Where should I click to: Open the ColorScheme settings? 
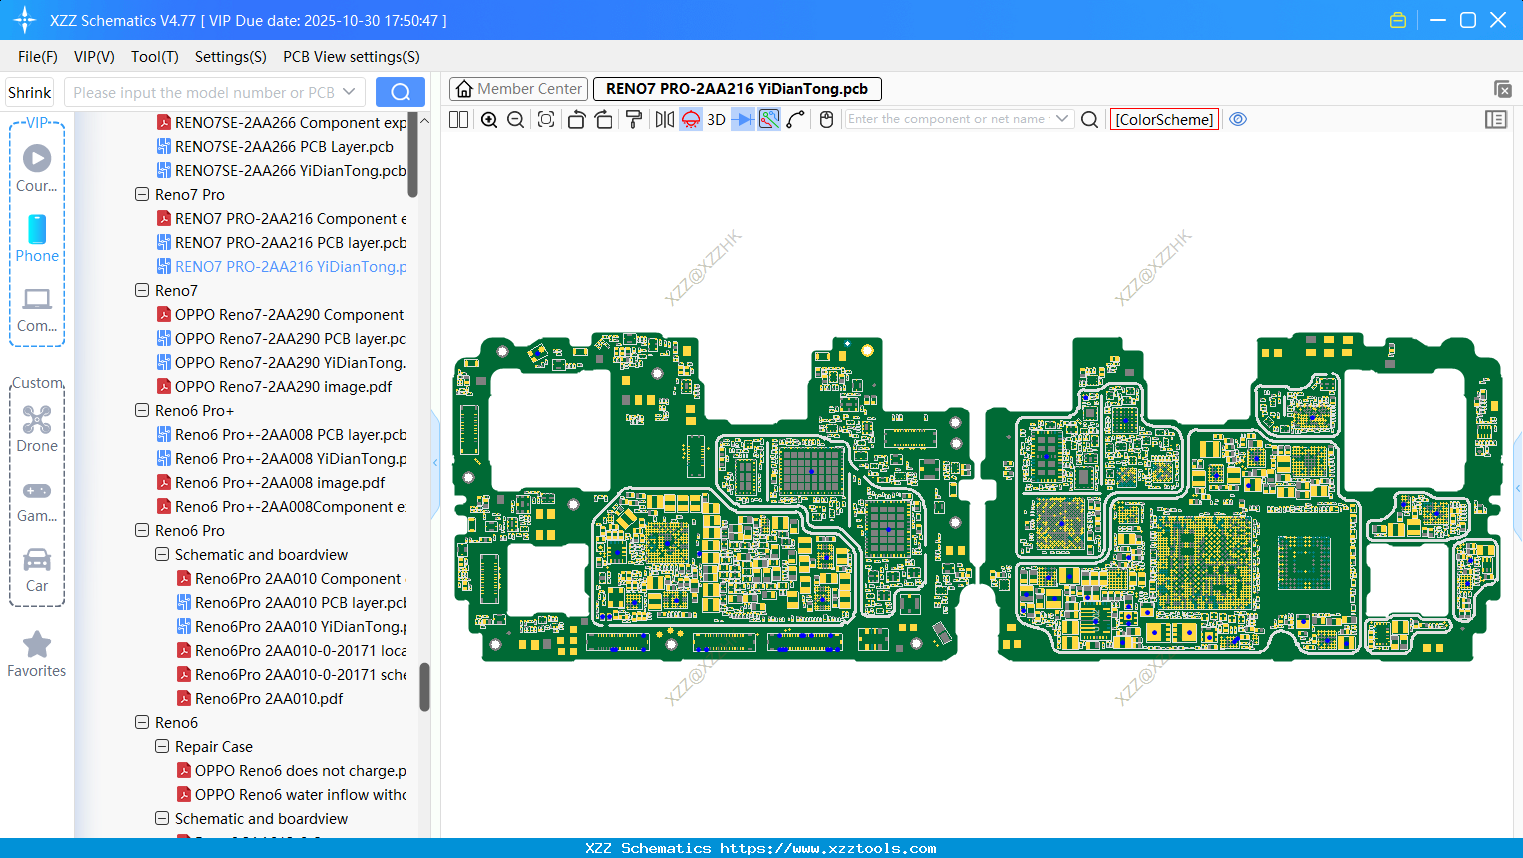pos(1164,120)
